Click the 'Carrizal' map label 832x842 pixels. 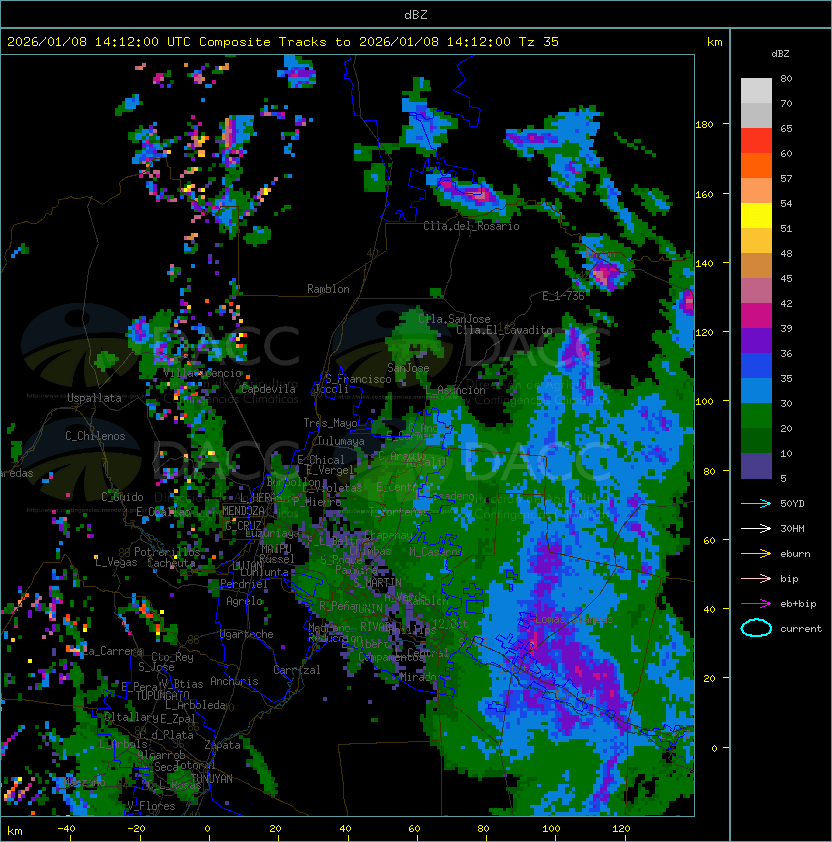tap(297, 670)
